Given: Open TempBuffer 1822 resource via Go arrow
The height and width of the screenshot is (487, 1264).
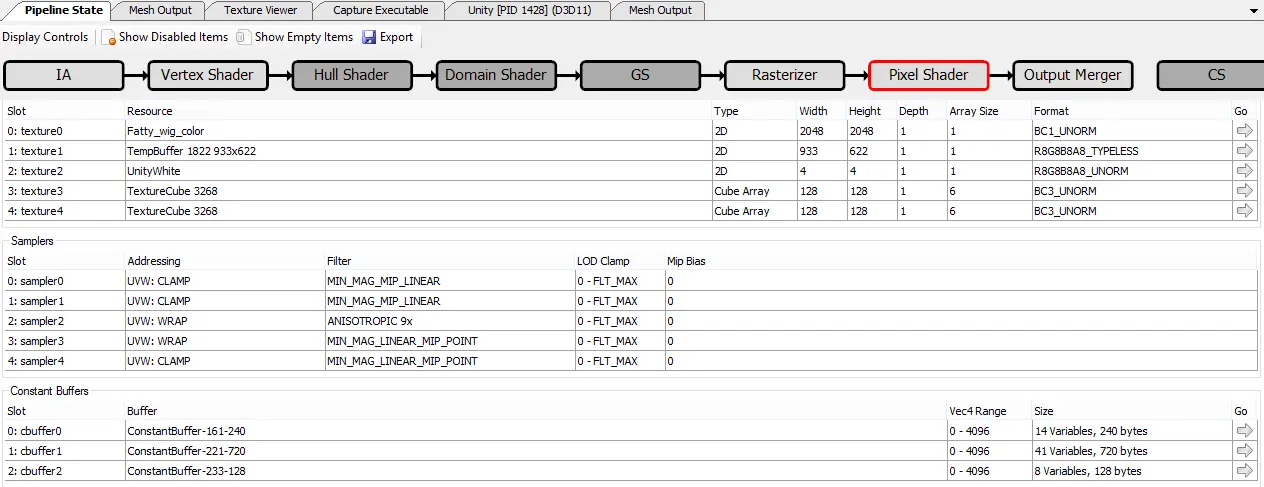Looking at the screenshot, I should coord(1244,151).
